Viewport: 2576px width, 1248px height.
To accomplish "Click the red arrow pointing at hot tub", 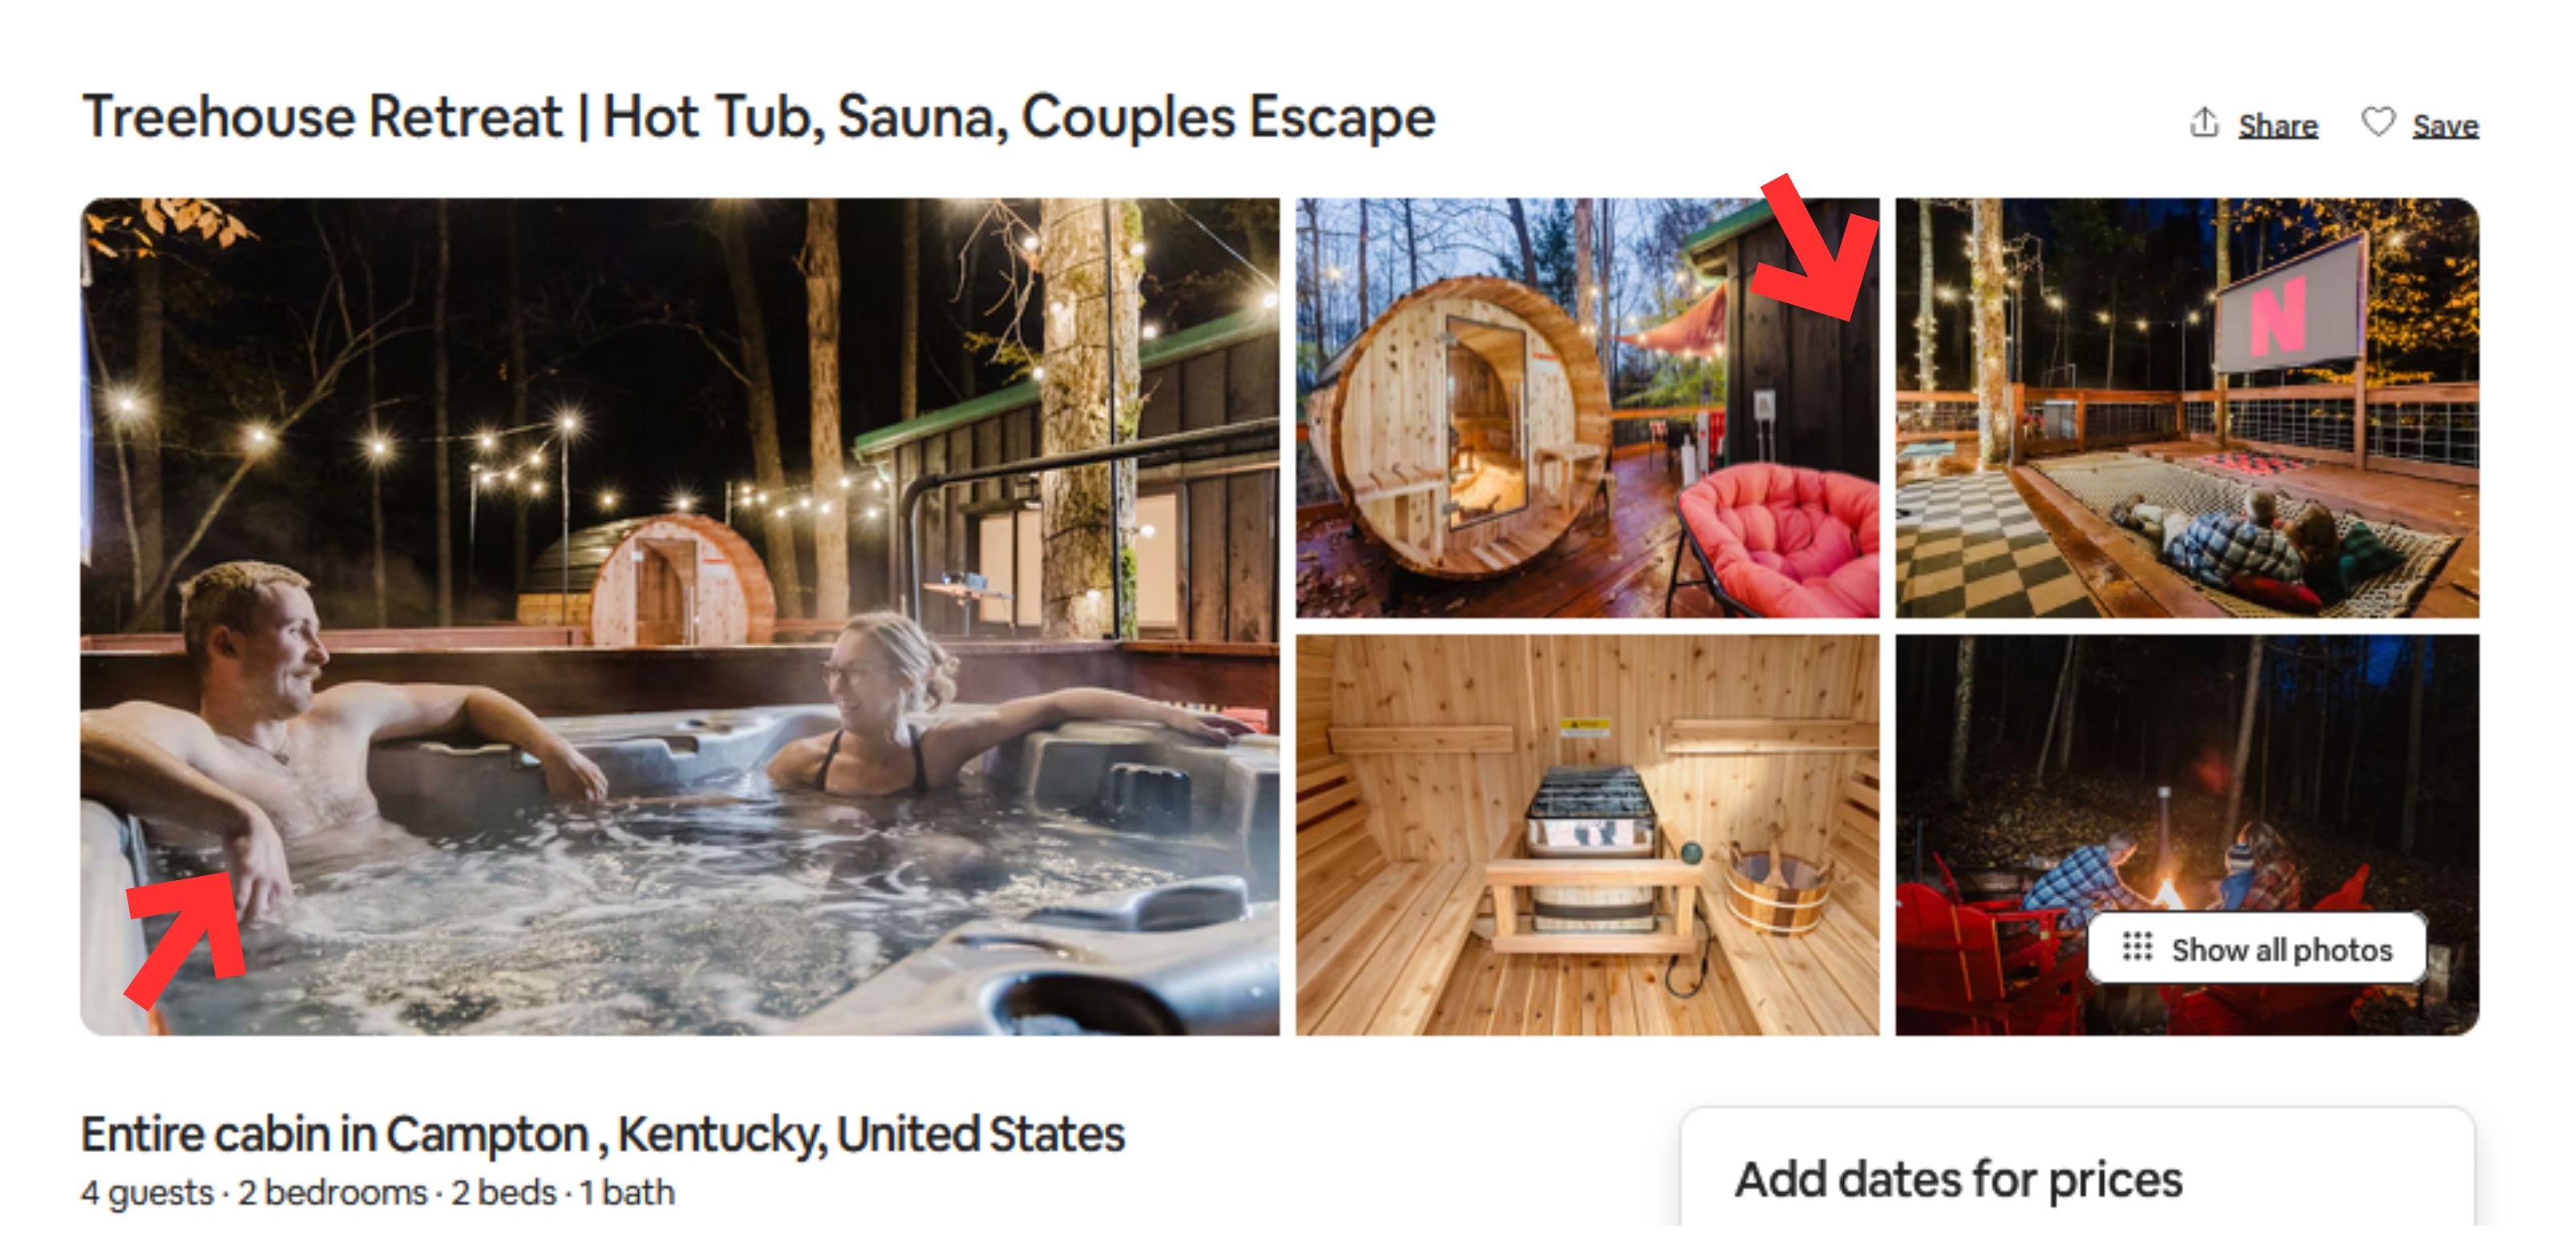I will click(187, 940).
